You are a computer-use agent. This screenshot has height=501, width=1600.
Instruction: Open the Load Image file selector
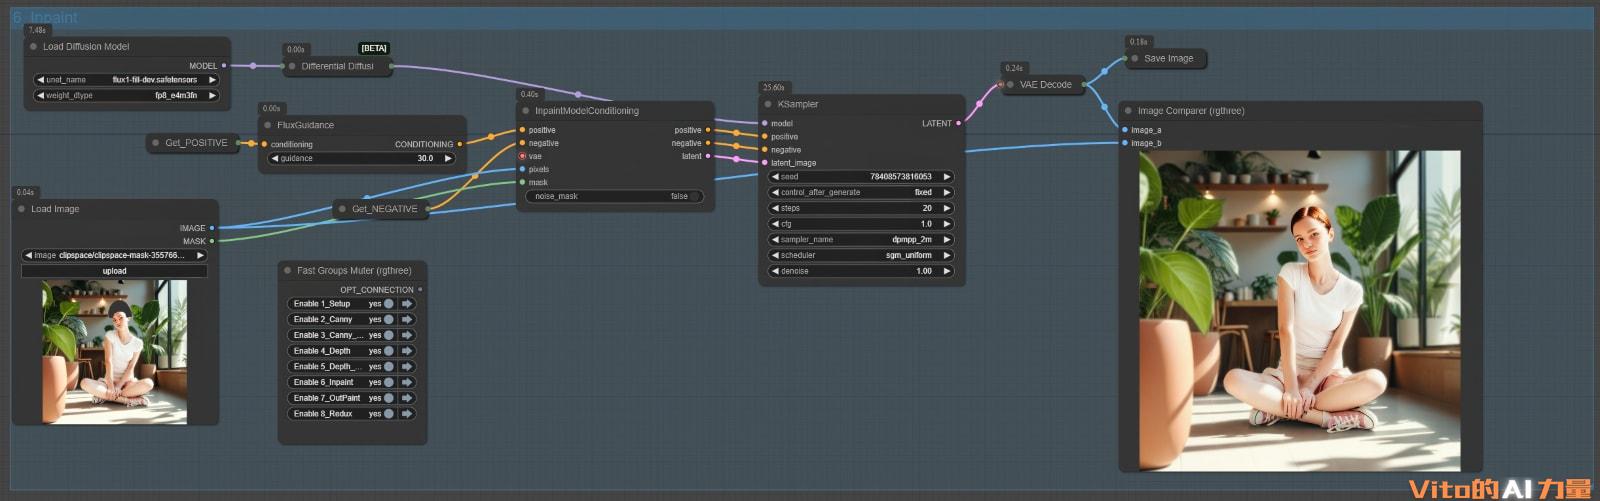tap(114, 255)
